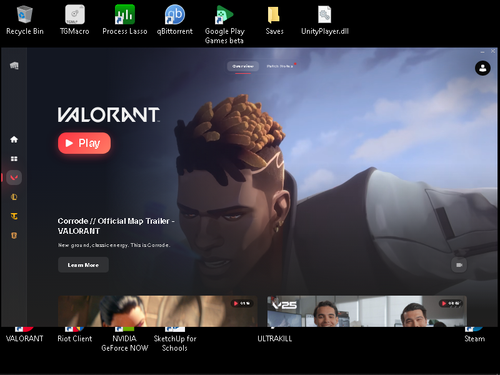Viewport: 500px width, 375px height.
Task: Click the VALORANT logo title
Action: pos(109,115)
